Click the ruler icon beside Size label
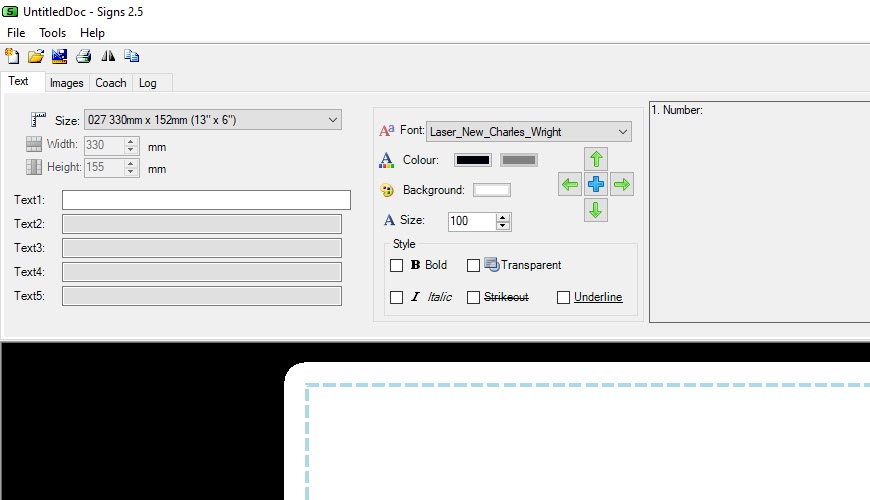Screen dimensions: 870x500 [x=38, y=119]
